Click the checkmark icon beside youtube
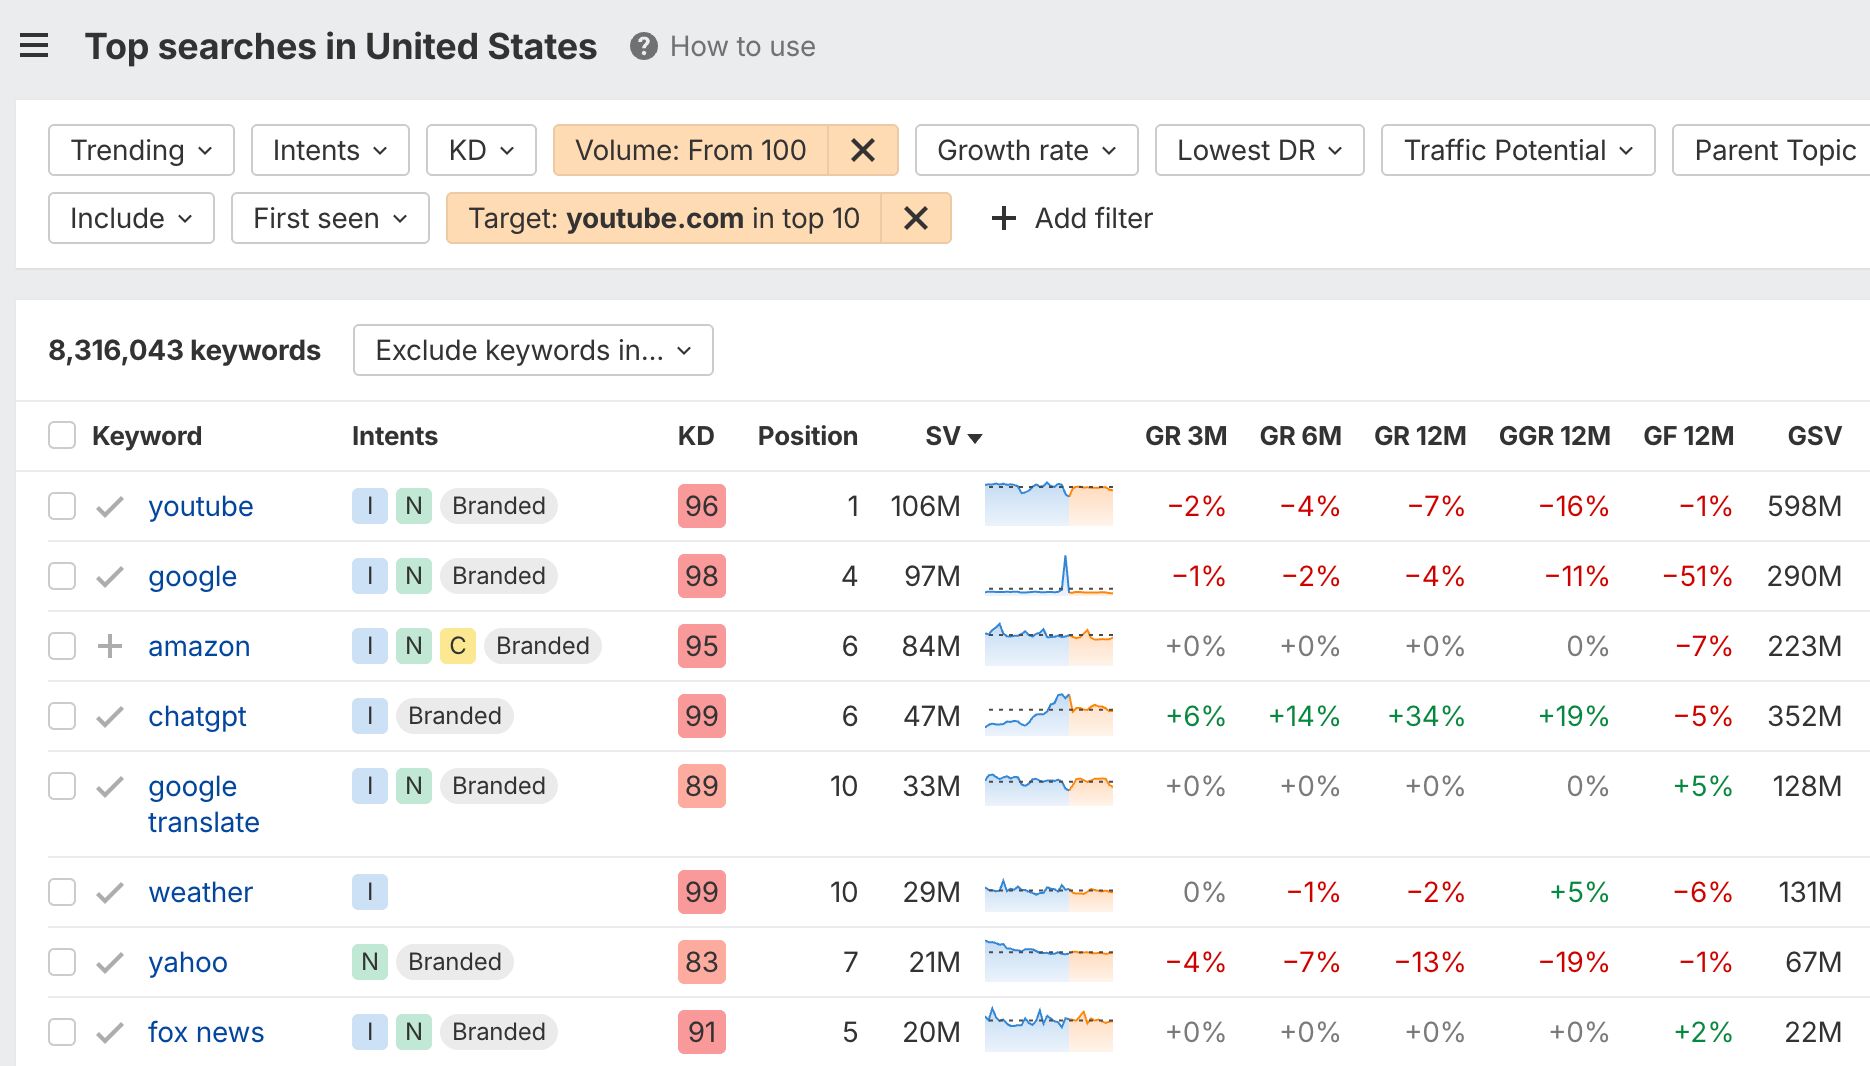1870x1066 pixels. pos(110,506)
